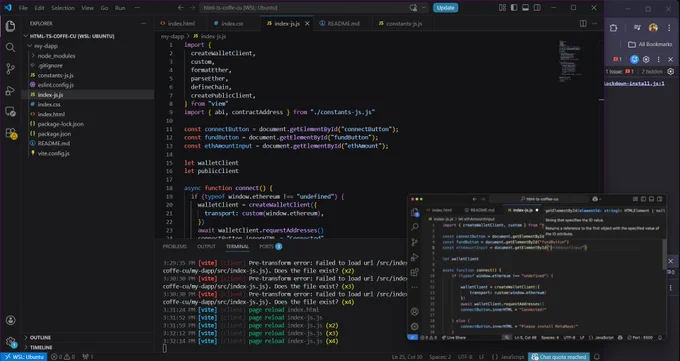Open vite.config.js in Explorer
This screenshot has height=361, width=680.
53,153
